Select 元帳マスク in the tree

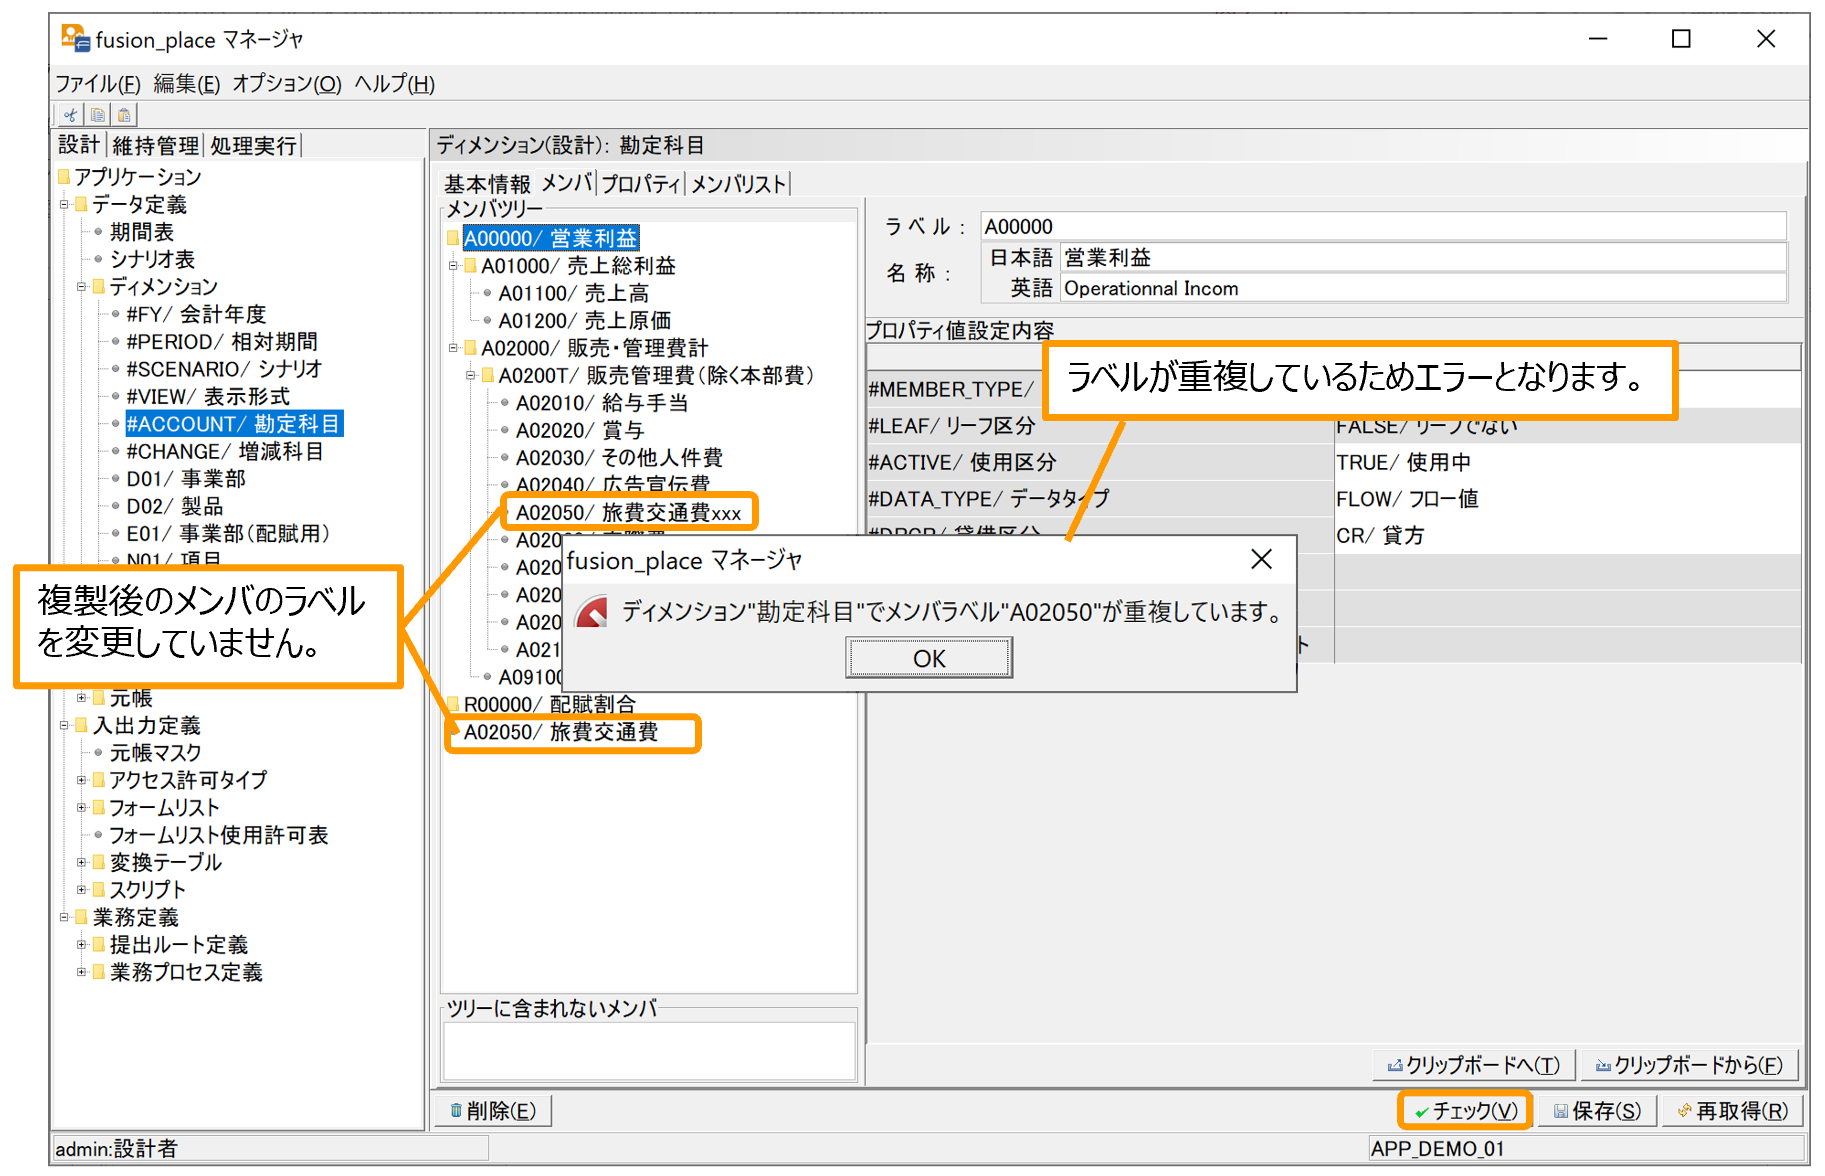tap(155, 752)
